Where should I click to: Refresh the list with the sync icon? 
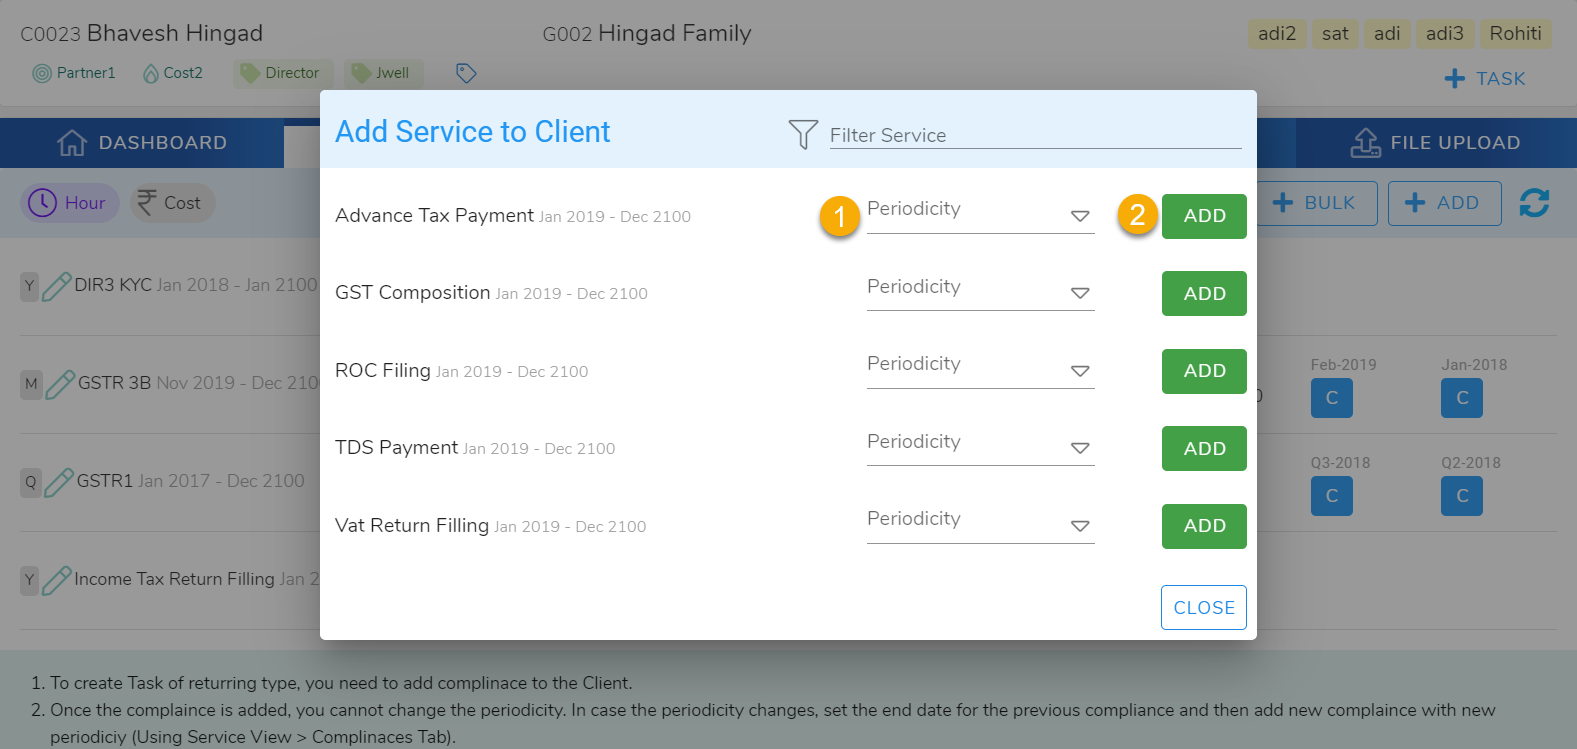(x=1535, y=202)
